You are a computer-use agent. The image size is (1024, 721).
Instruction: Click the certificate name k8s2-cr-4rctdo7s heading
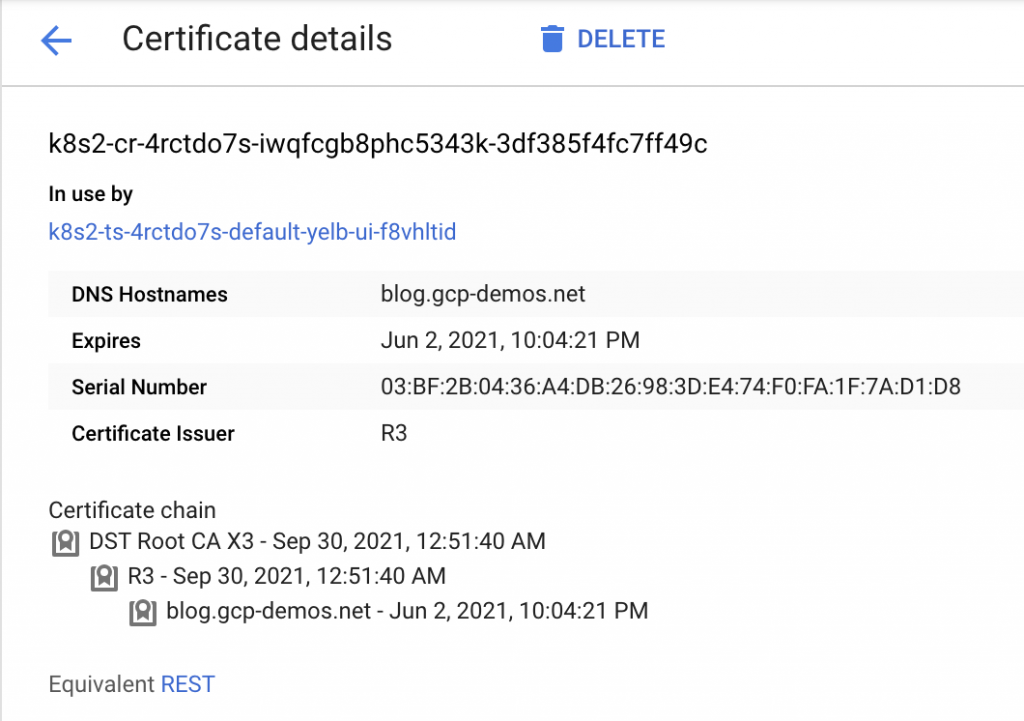(x=378, y=144)
